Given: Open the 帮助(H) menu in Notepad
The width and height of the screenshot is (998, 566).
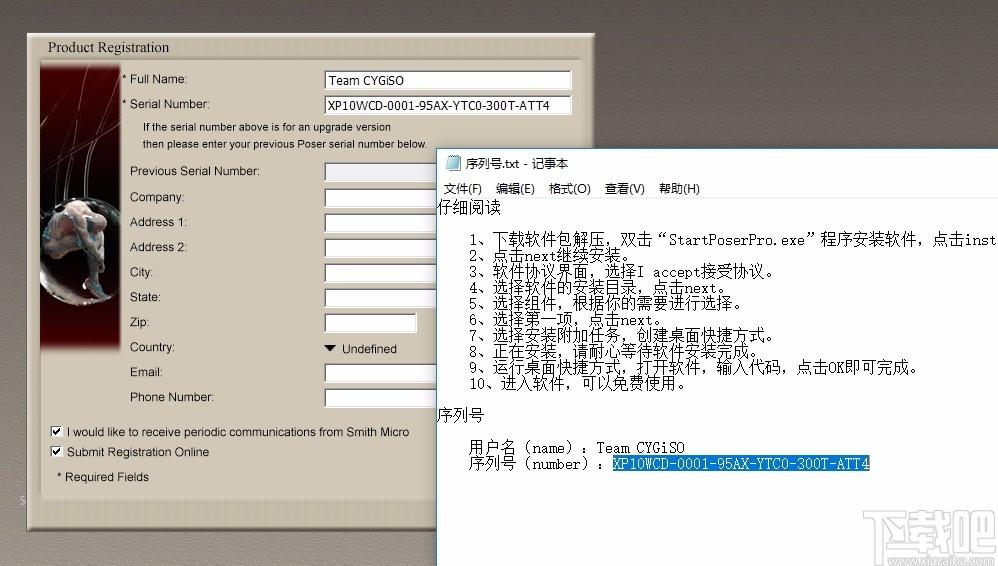Looking at the screenshot, I should (x=679, y=188).
